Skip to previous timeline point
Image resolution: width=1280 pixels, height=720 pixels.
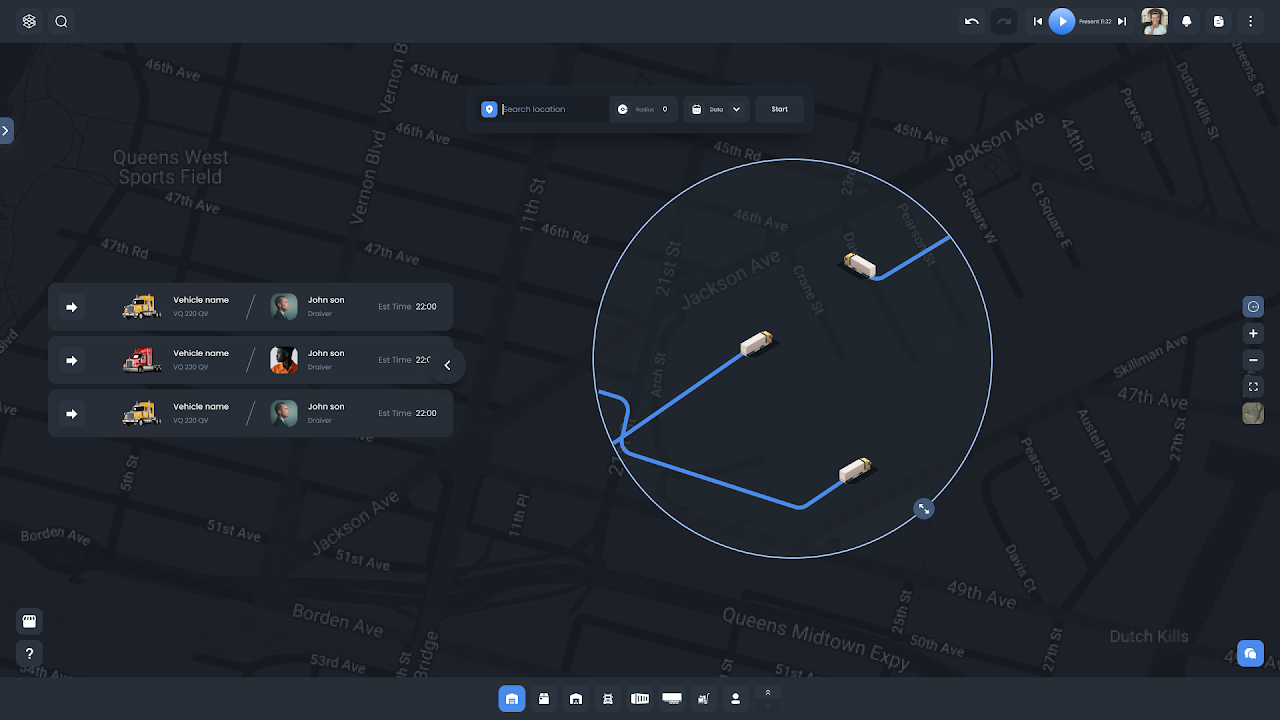click(1038, 21)
